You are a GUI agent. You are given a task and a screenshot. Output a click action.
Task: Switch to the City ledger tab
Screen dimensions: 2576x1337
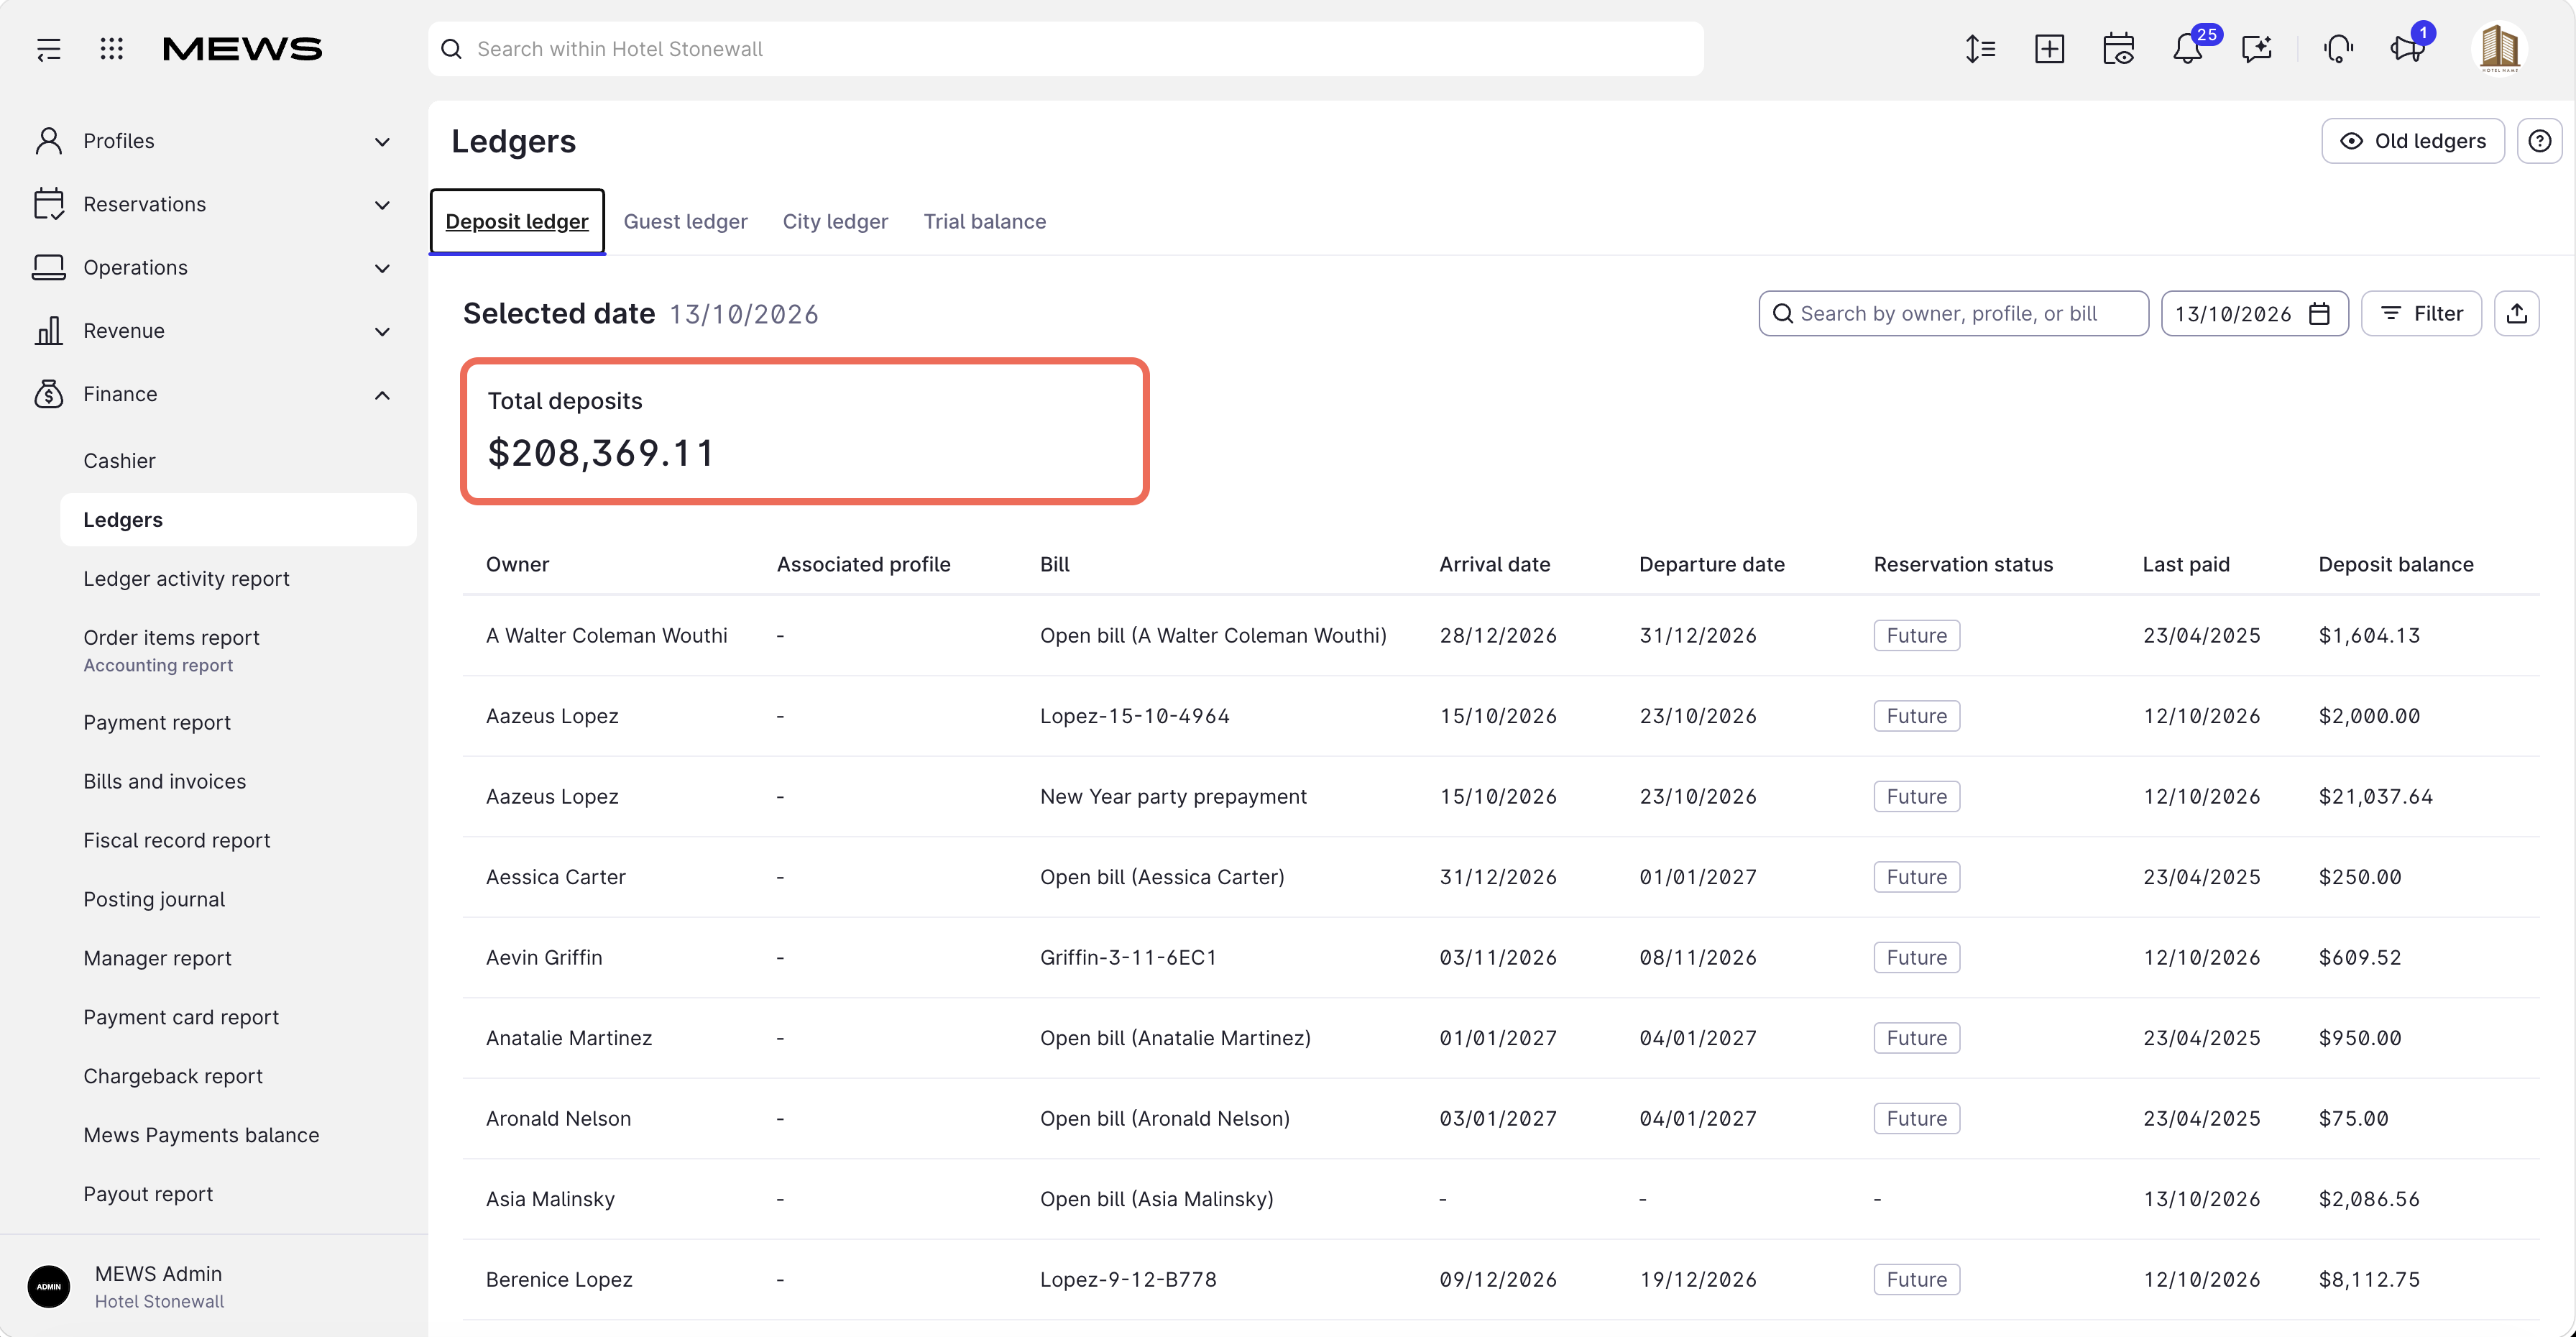coord(835,222)
